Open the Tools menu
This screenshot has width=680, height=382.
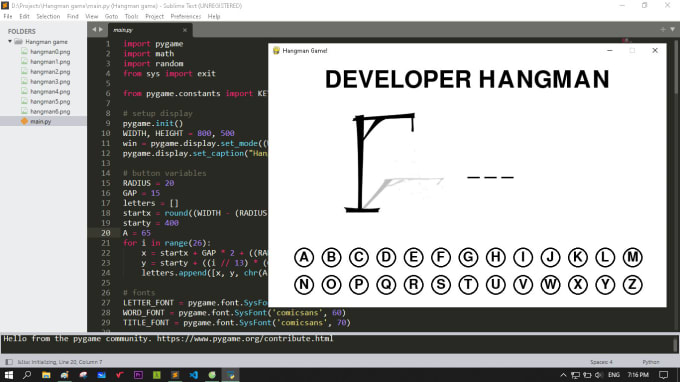coord(131,16)
